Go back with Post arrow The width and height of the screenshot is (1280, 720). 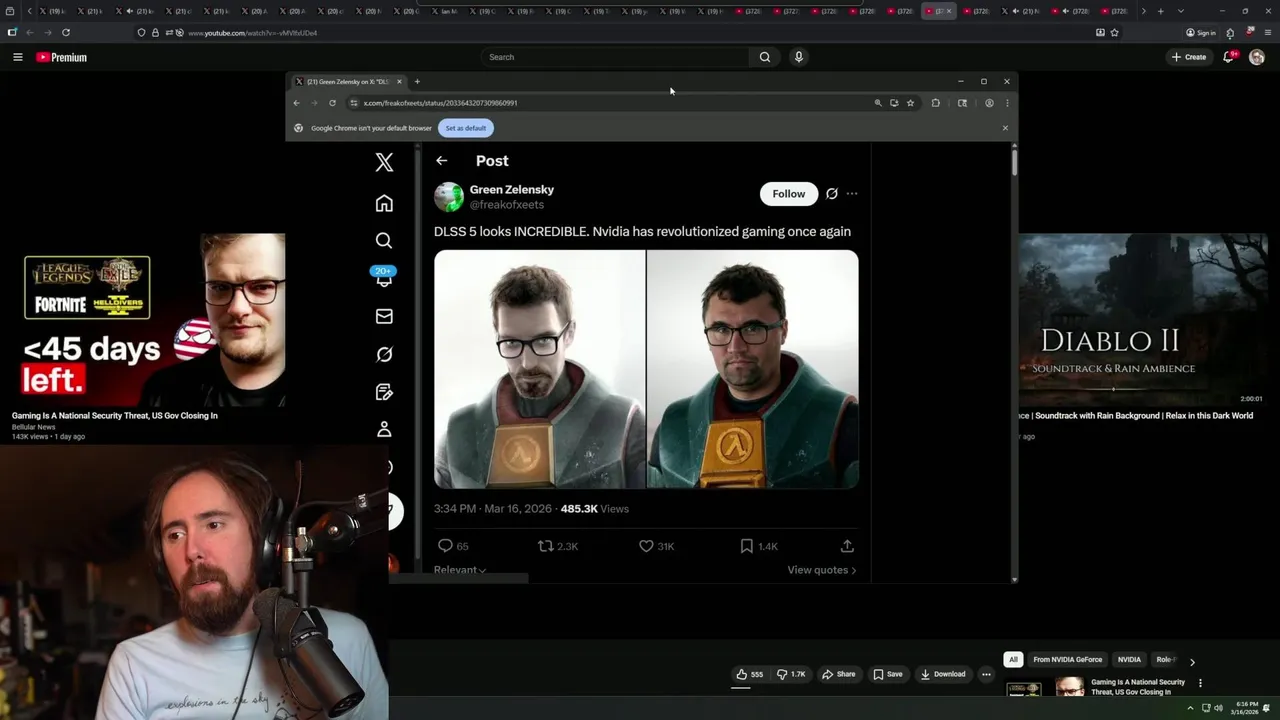coord(441,160)
